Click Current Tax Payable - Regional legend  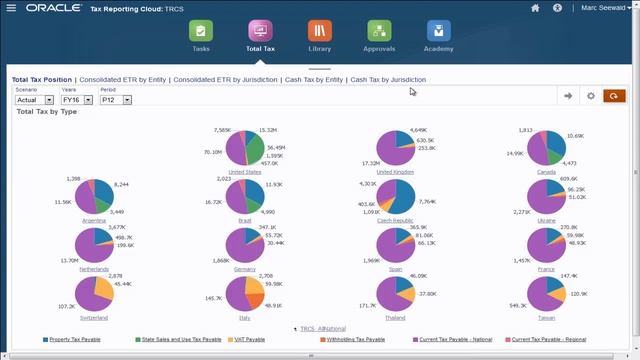(549, 340)
